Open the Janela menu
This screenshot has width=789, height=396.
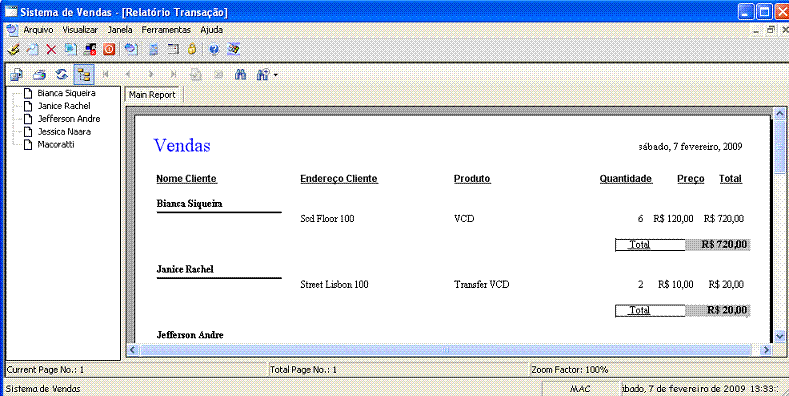pos(120,30)
